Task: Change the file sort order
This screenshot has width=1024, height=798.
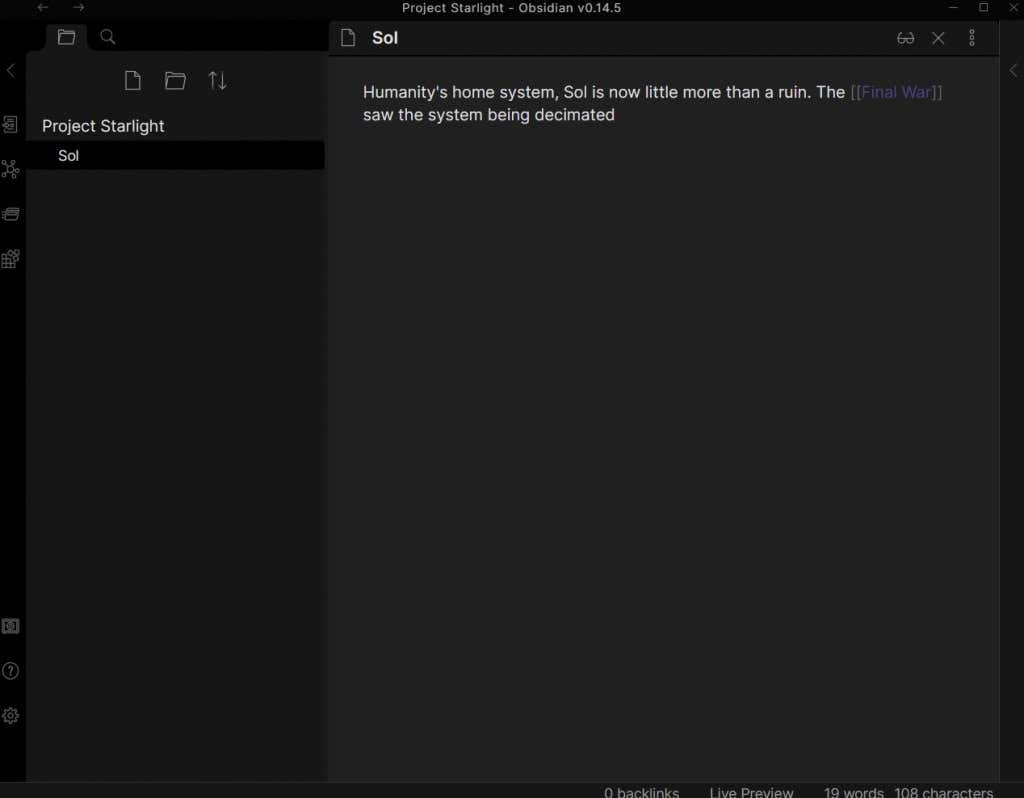Action: pos(217,81)
